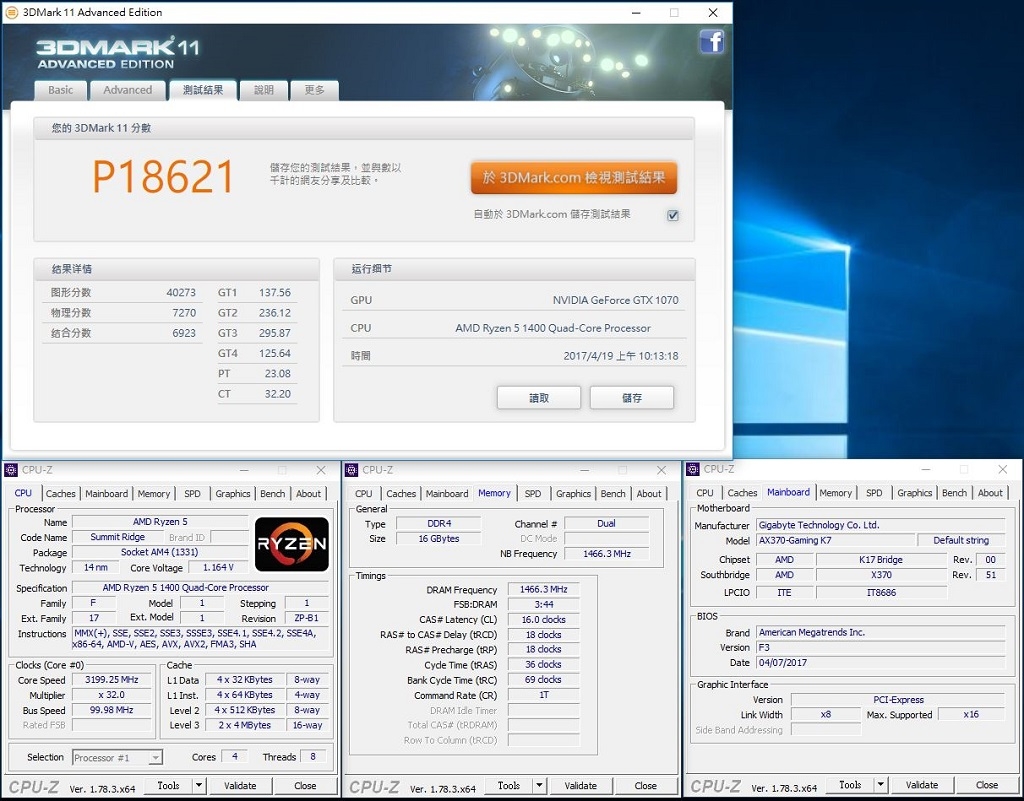Click the right CPU-Z window title icon
1024x801 pixels.
click(692, 469)
